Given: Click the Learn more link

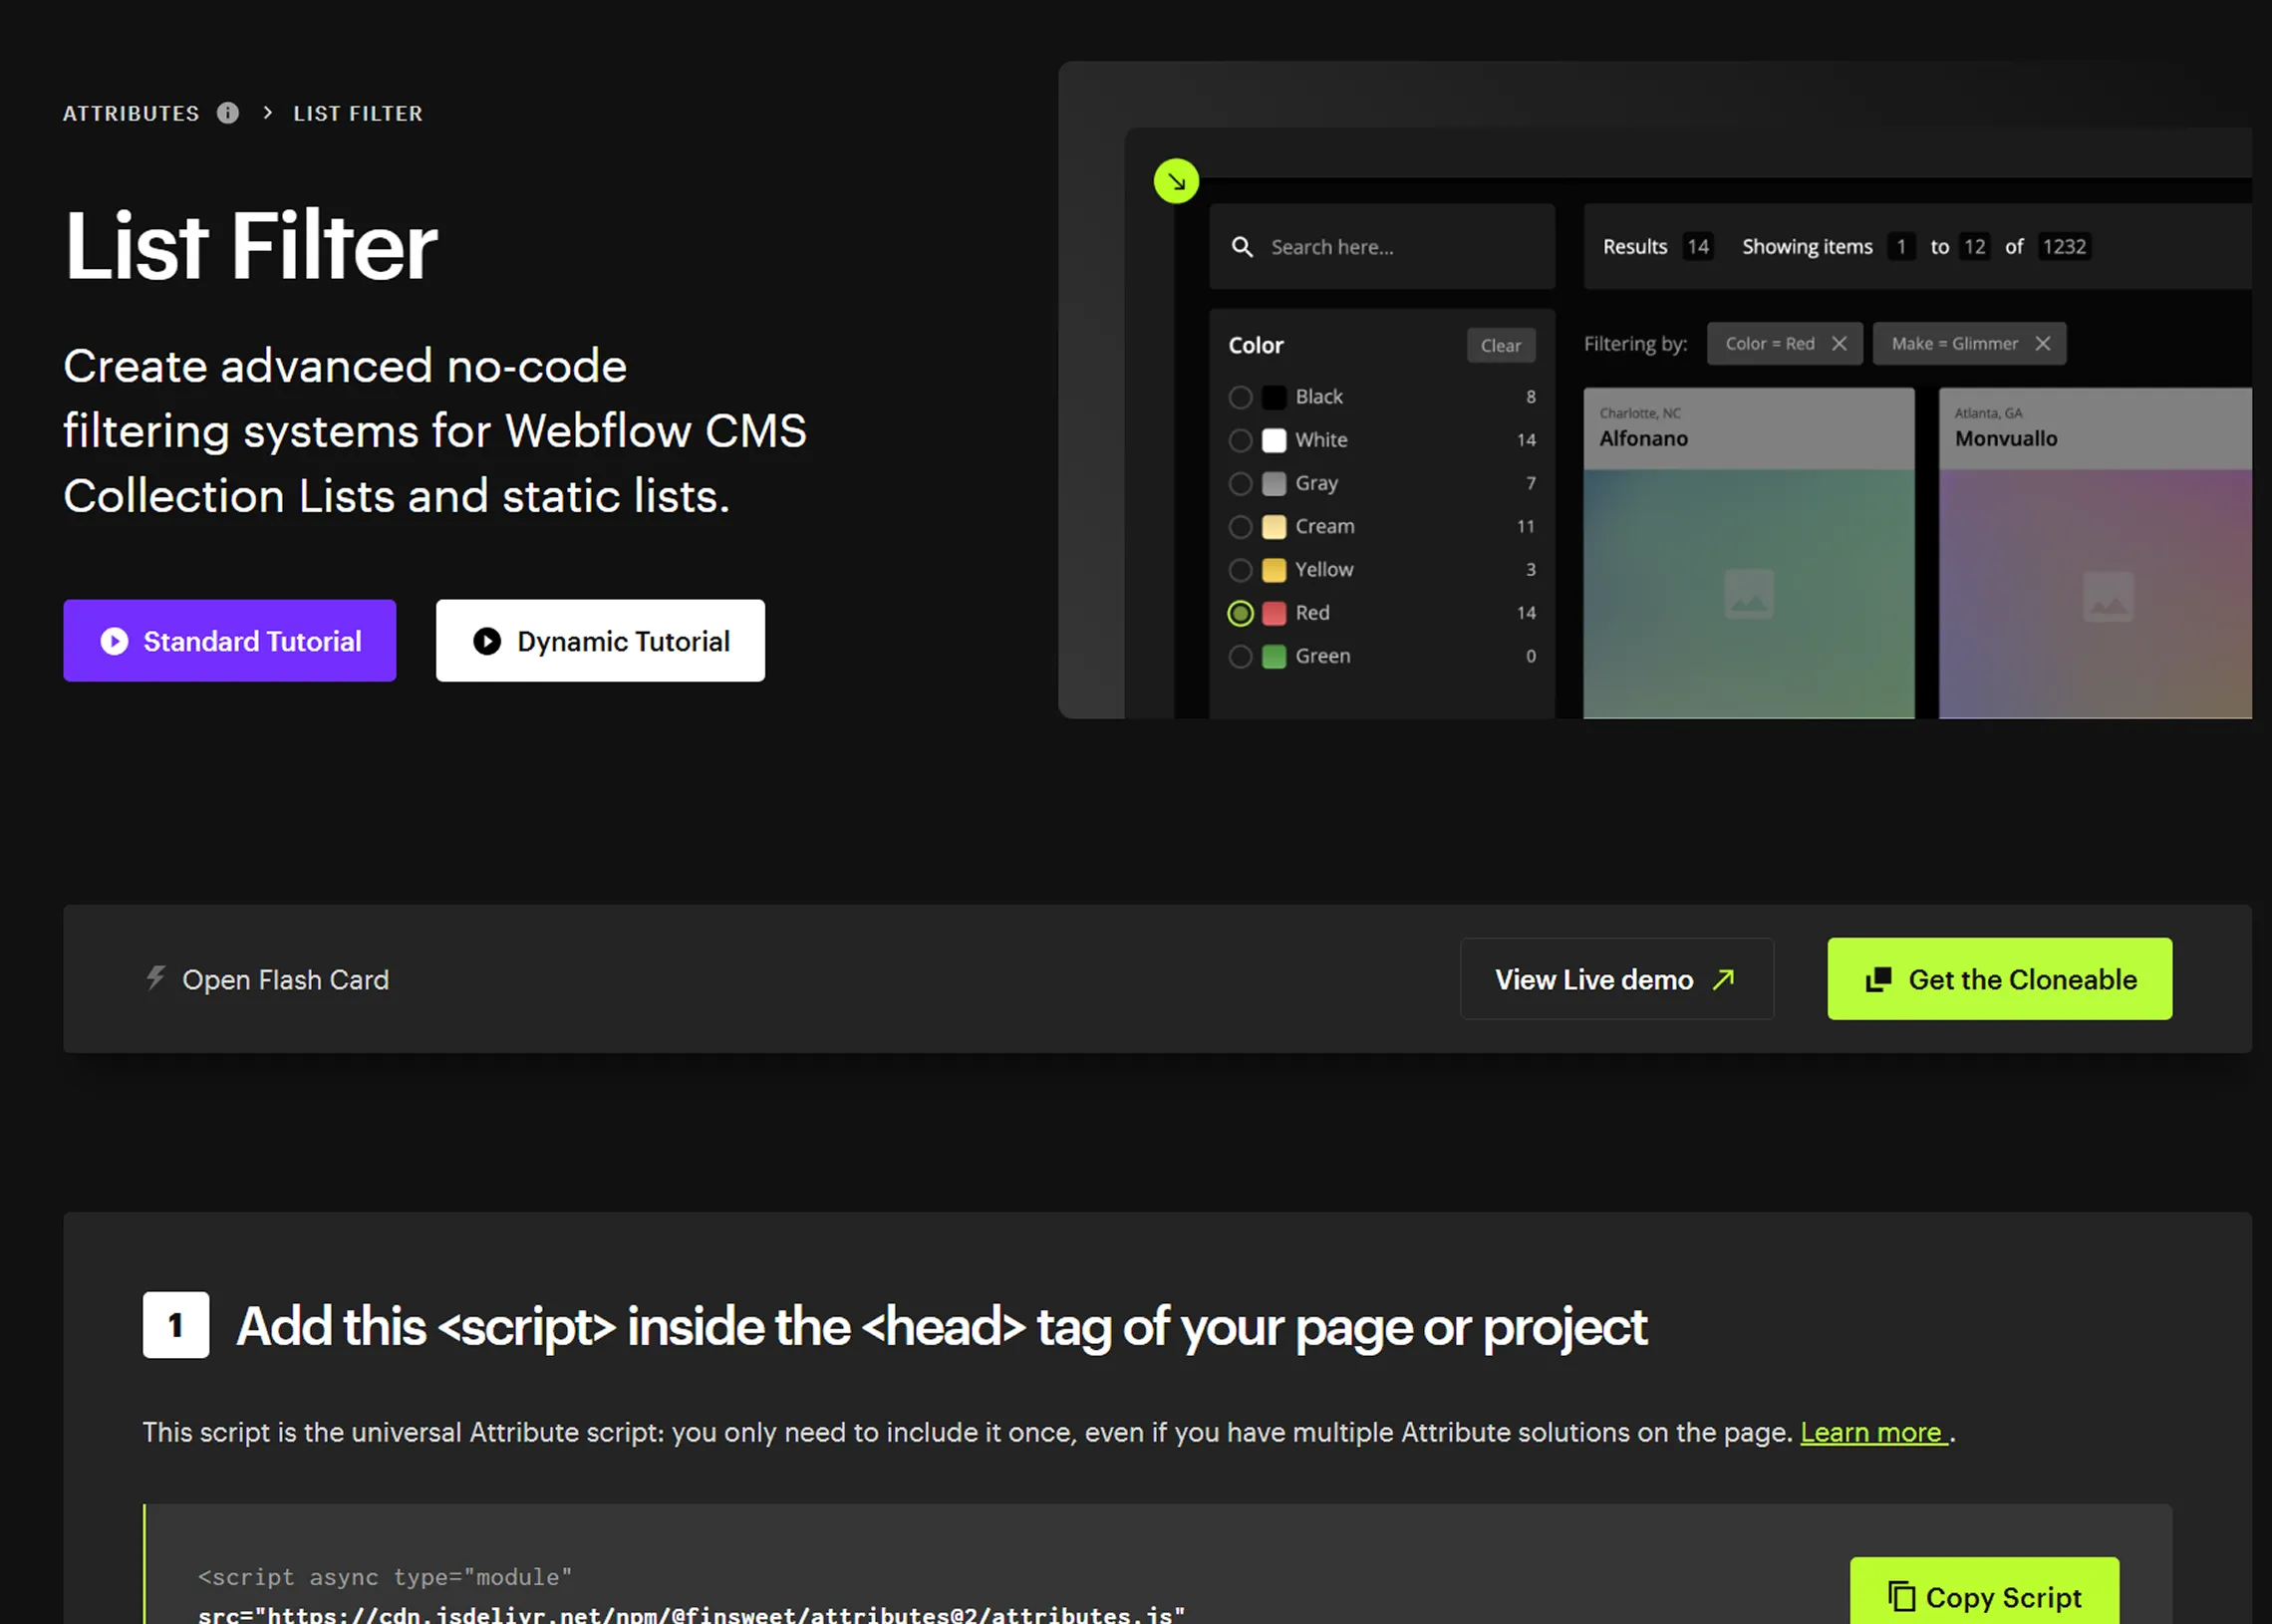Looking at the screenshot, I should pos(1871,1432).
